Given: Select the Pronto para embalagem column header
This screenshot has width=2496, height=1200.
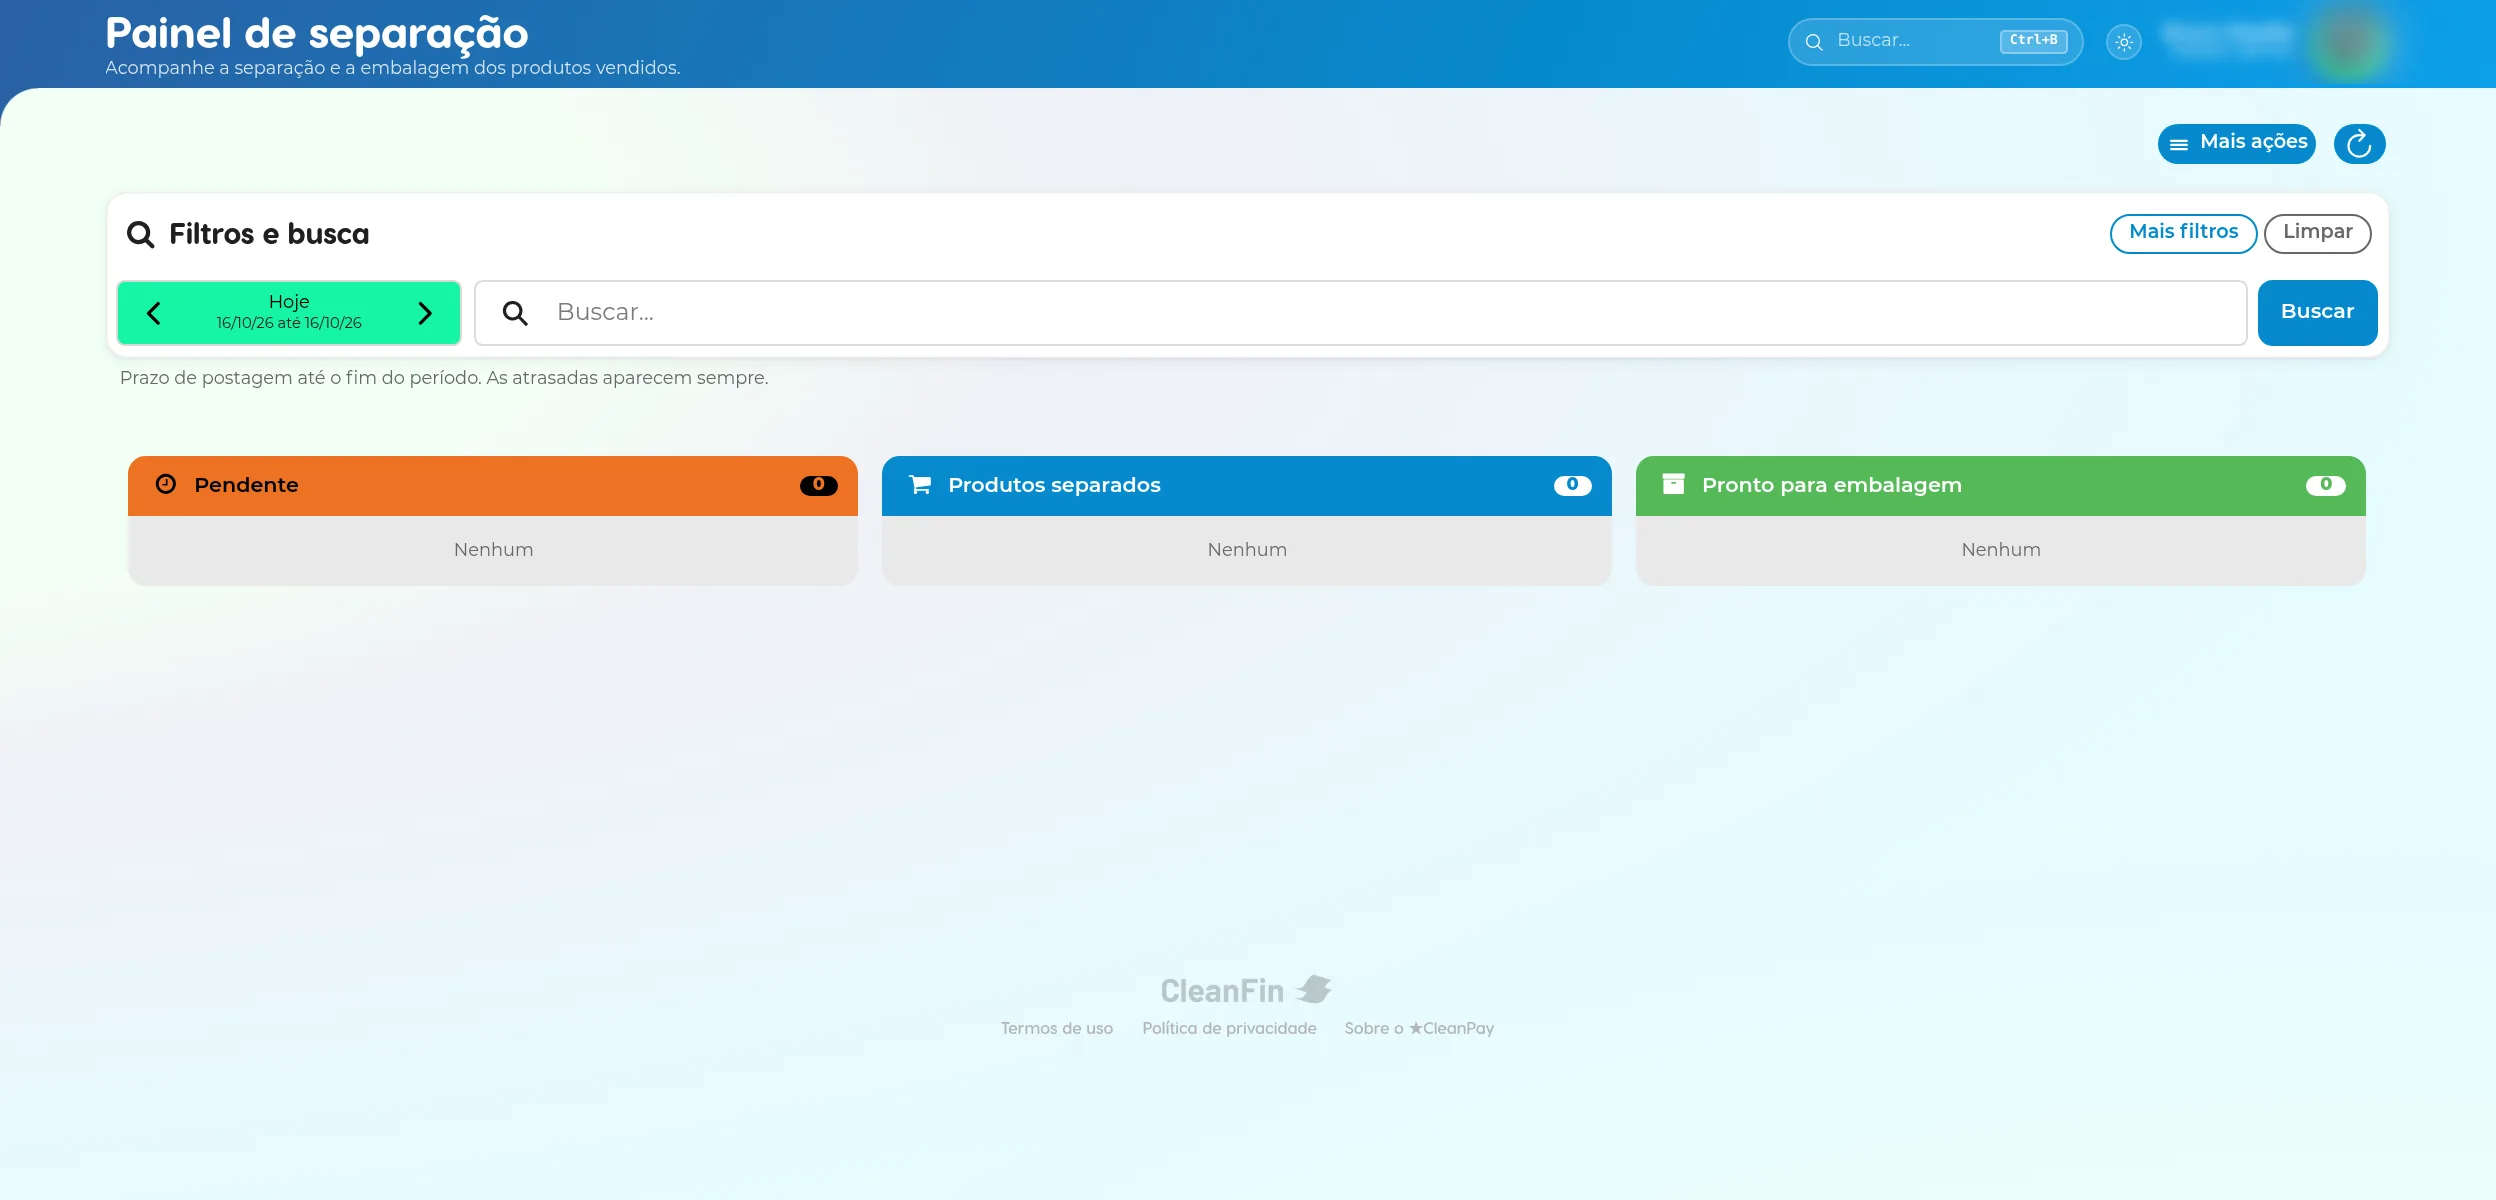Looking at the screenshot, I should click(x=2001, y=486).
